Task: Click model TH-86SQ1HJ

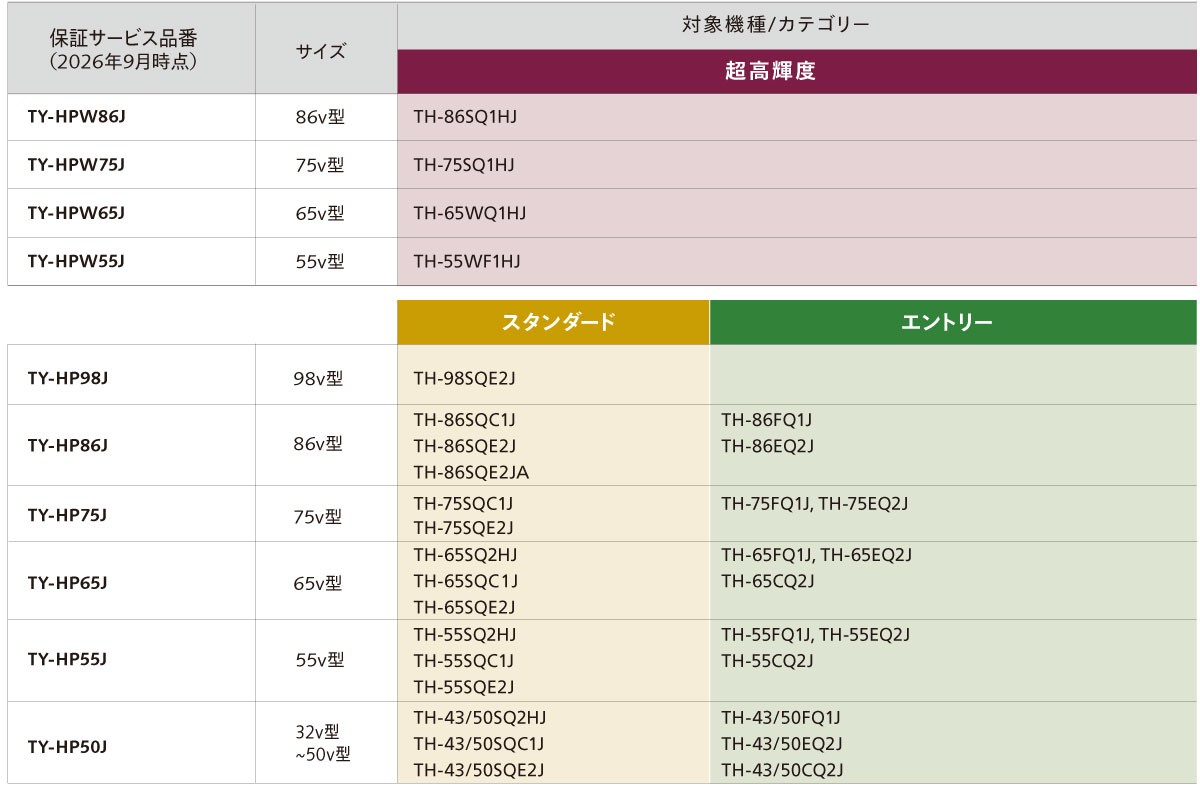Action: click(465, 117)
